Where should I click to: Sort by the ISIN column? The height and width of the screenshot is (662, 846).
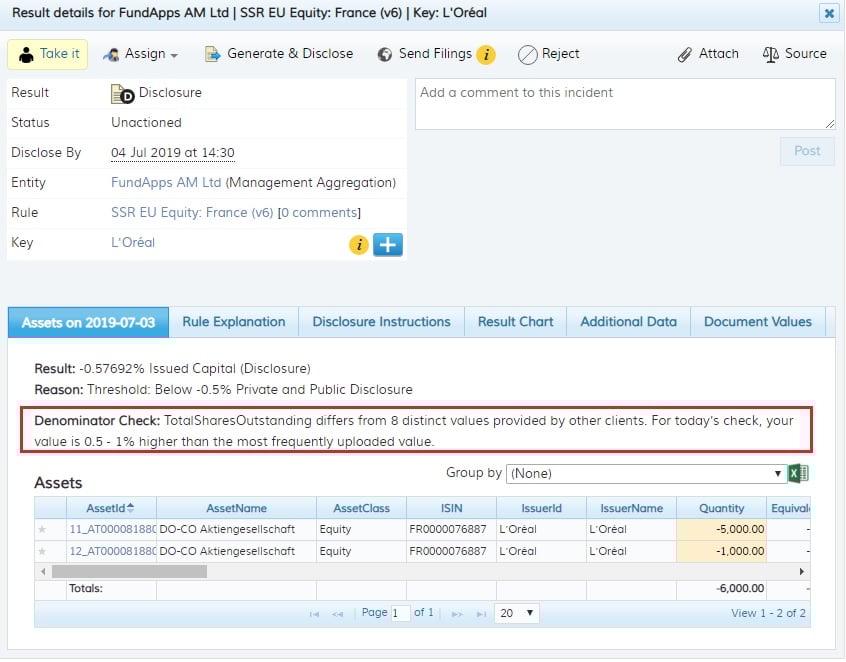tap(451, 508)
